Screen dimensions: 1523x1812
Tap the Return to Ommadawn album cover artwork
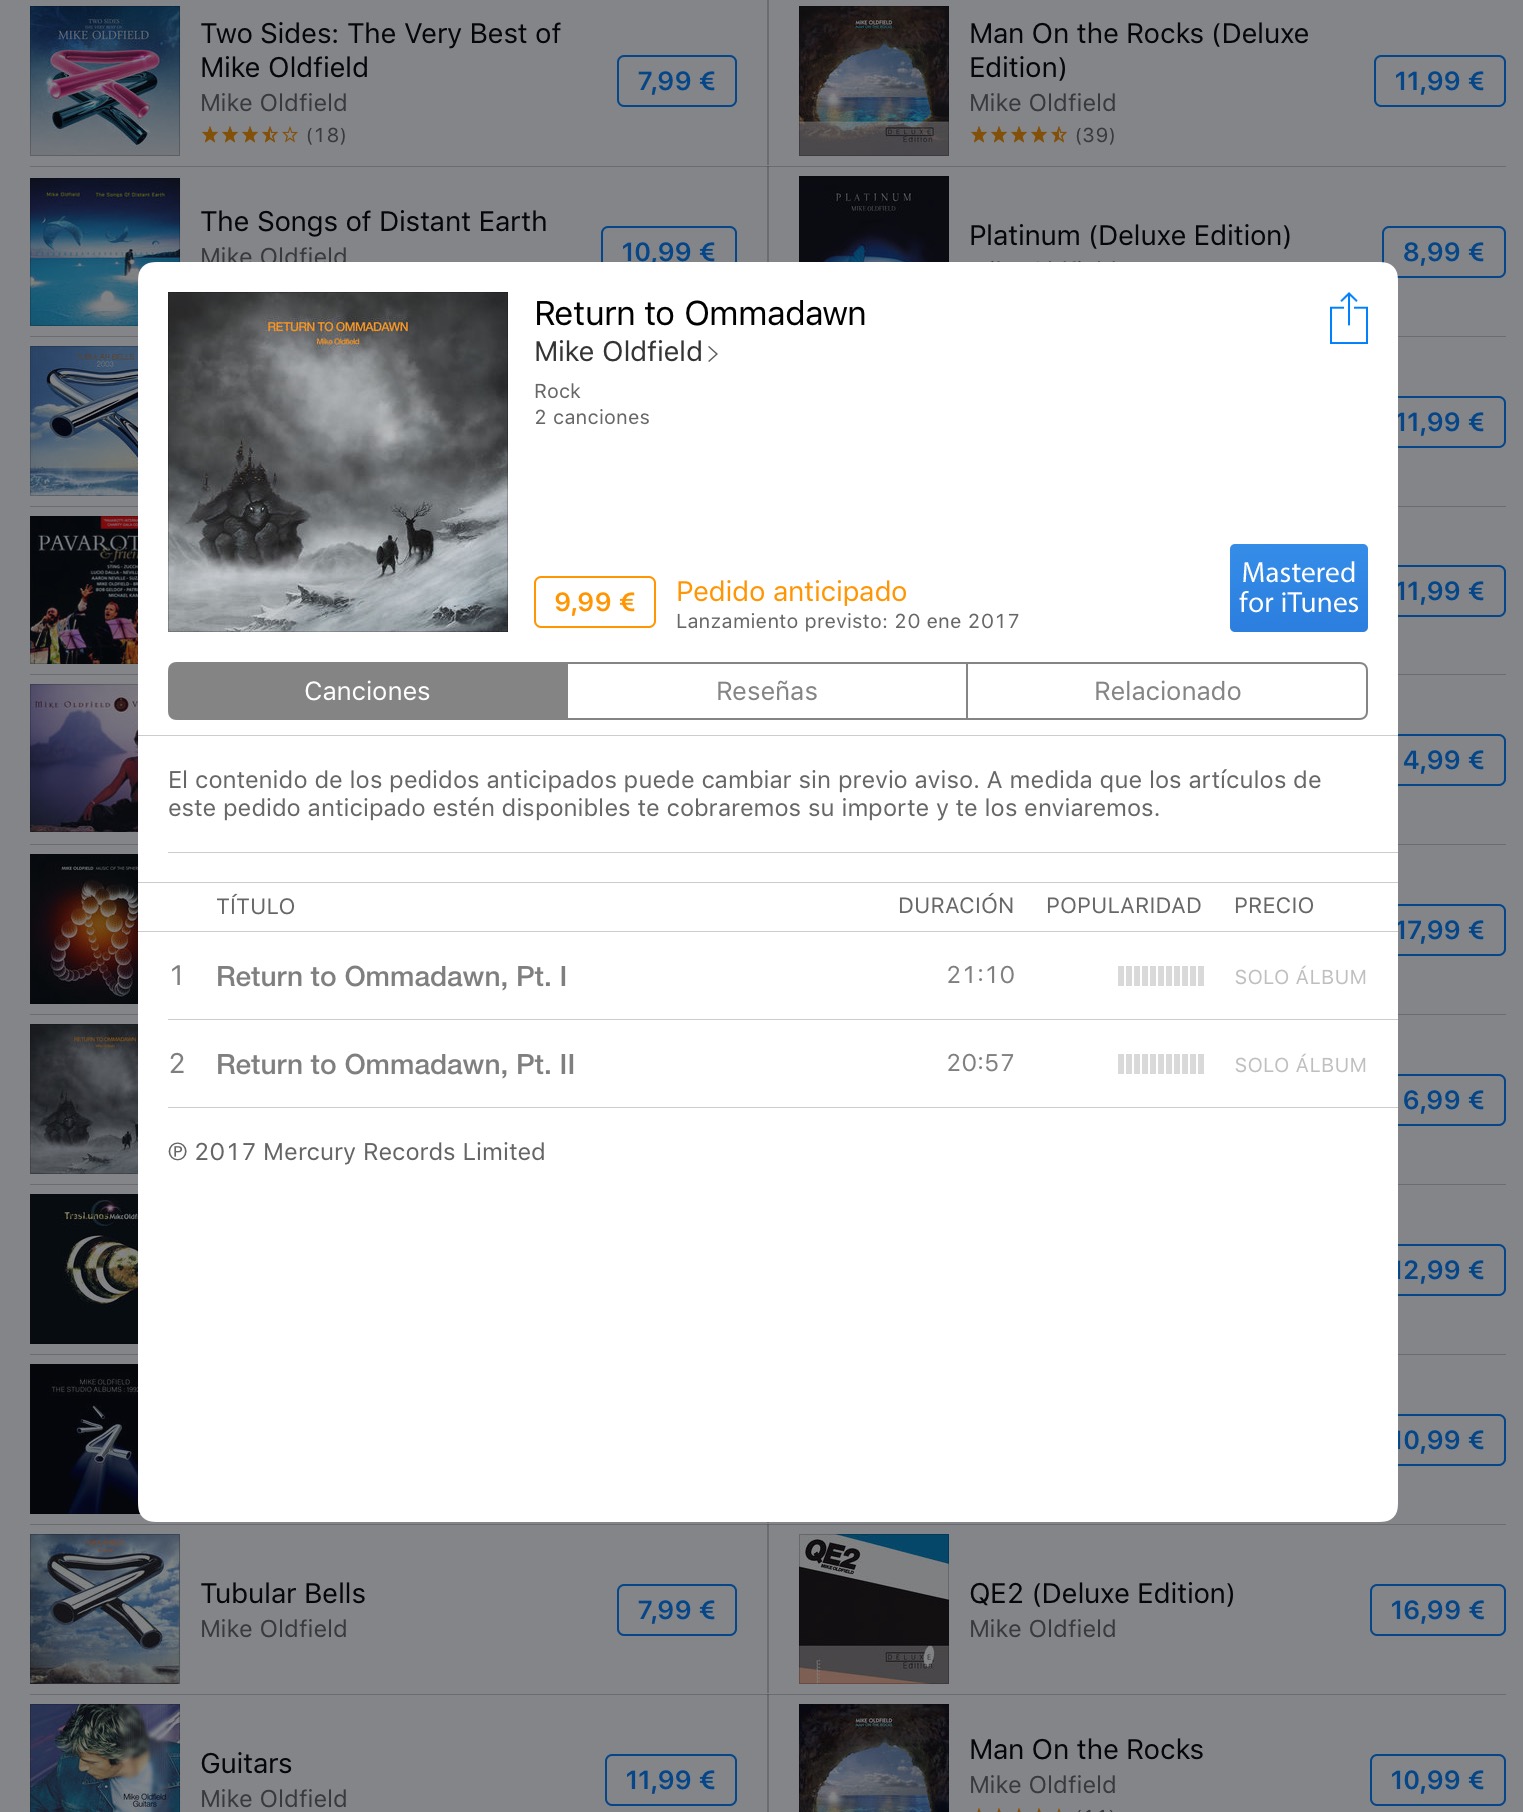click(338, 462)
